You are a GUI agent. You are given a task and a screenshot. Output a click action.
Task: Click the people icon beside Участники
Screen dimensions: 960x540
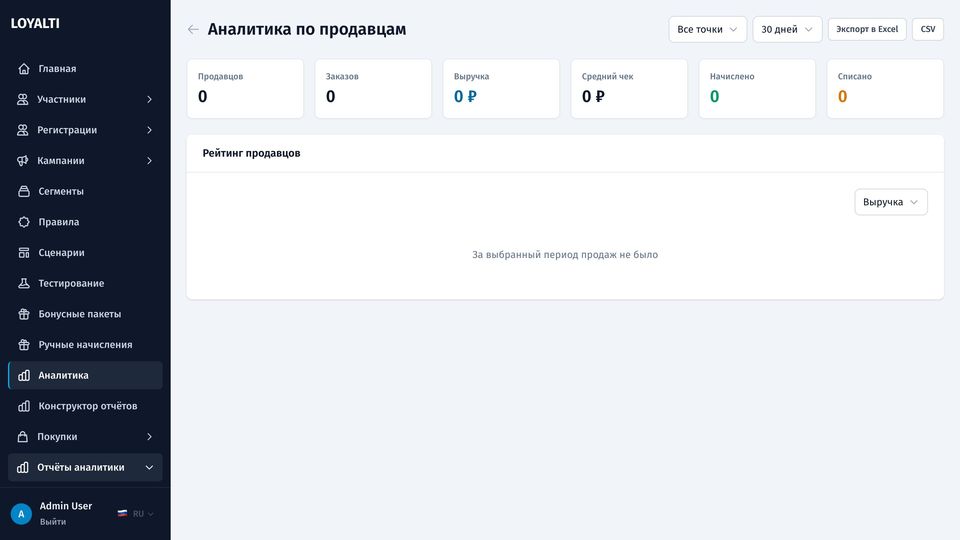click(23, 99)
